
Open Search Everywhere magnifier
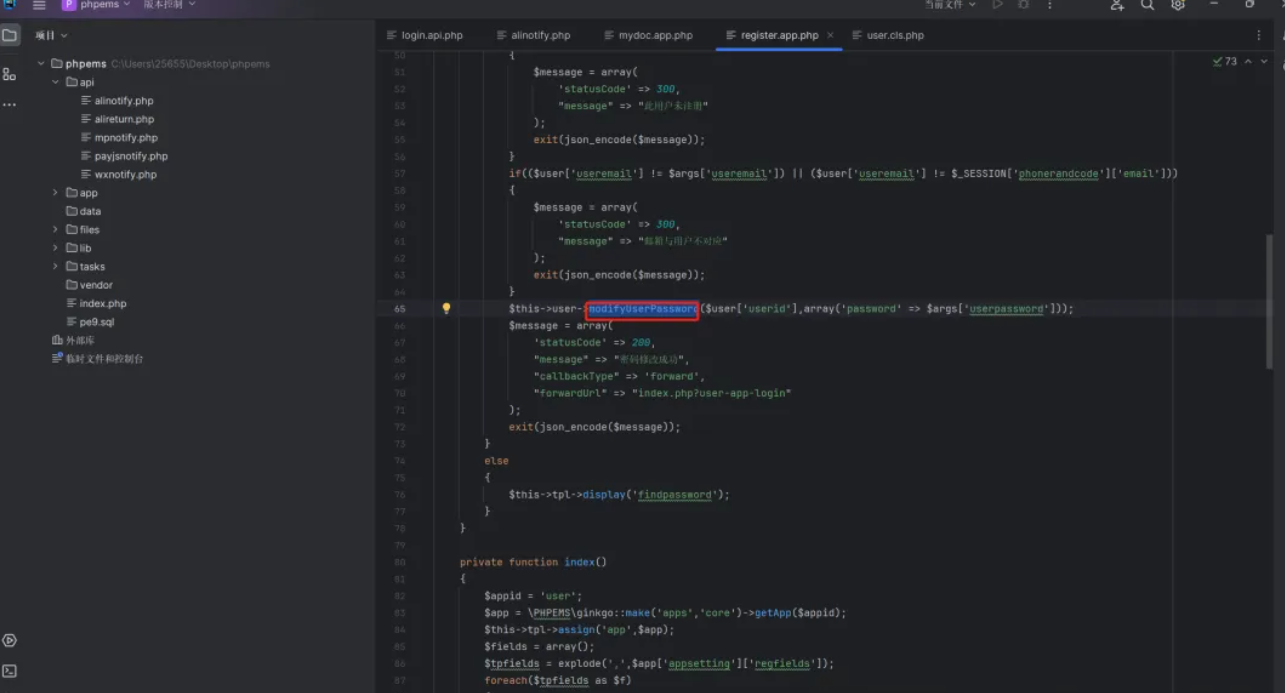[1147, 5]
